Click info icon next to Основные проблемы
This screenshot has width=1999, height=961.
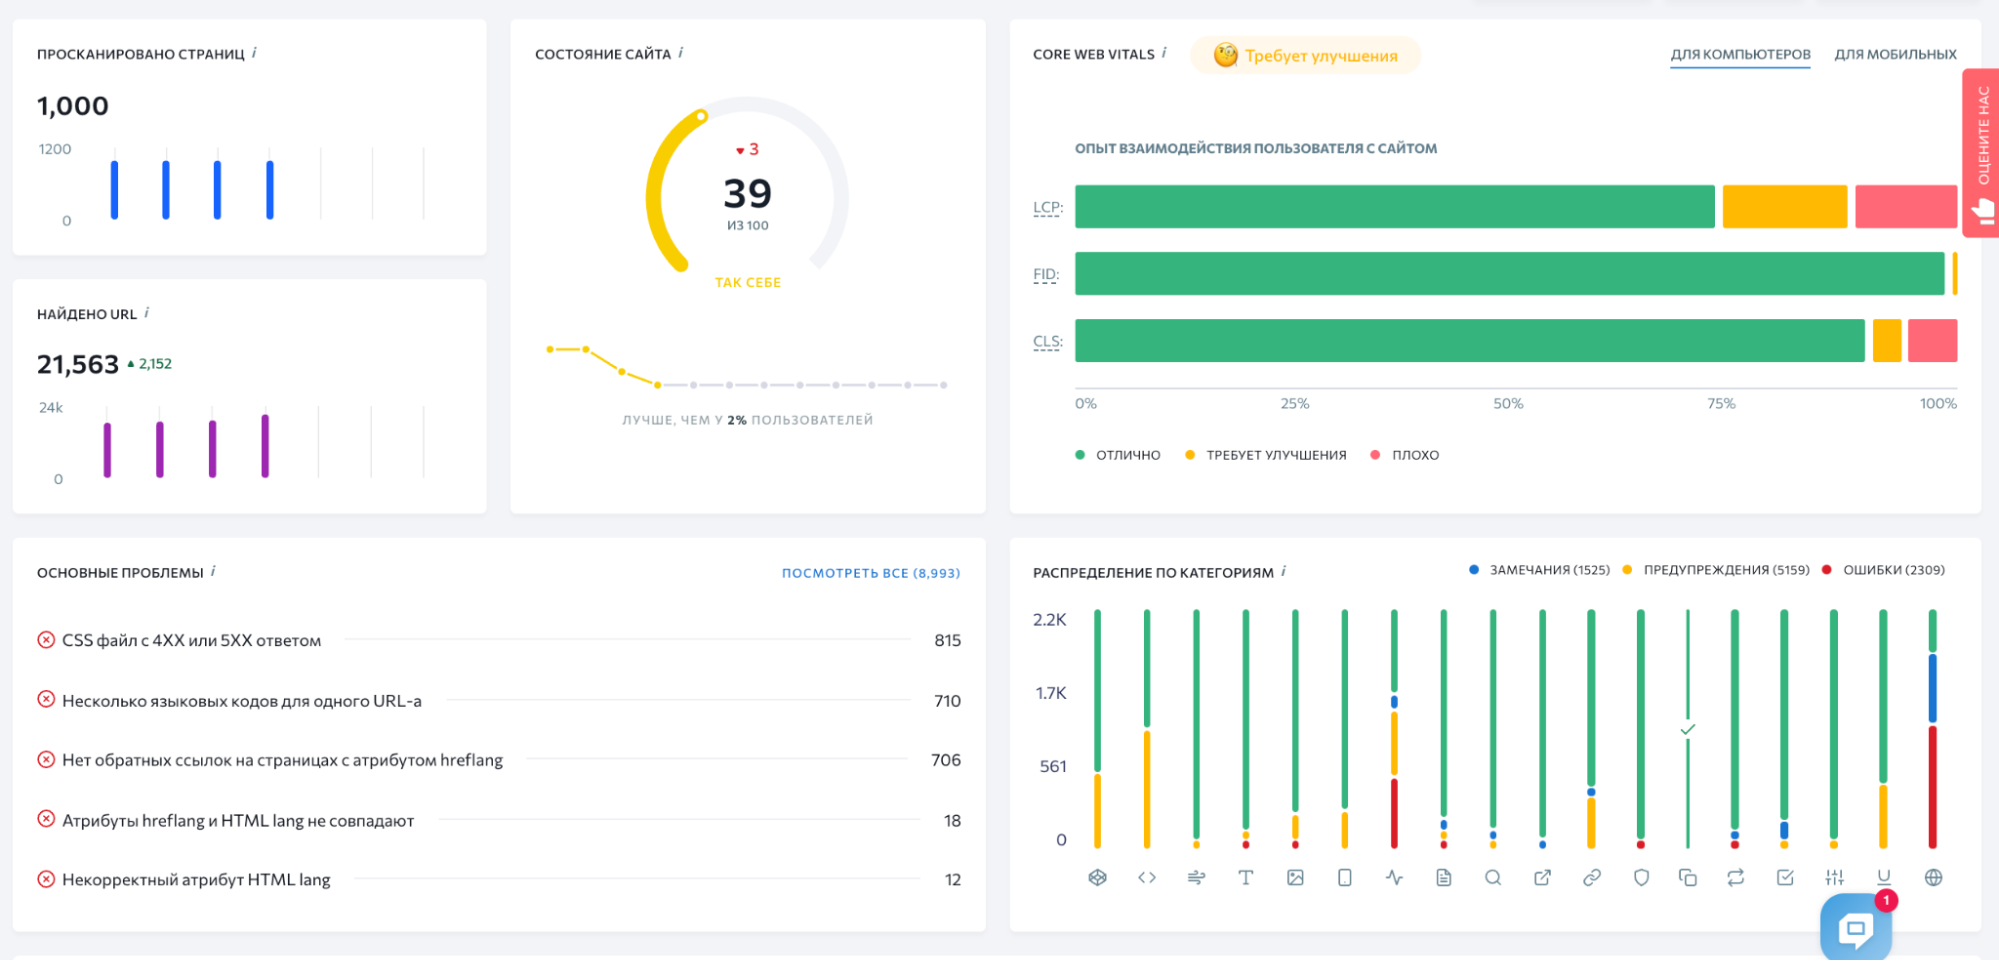click(213, 571)
